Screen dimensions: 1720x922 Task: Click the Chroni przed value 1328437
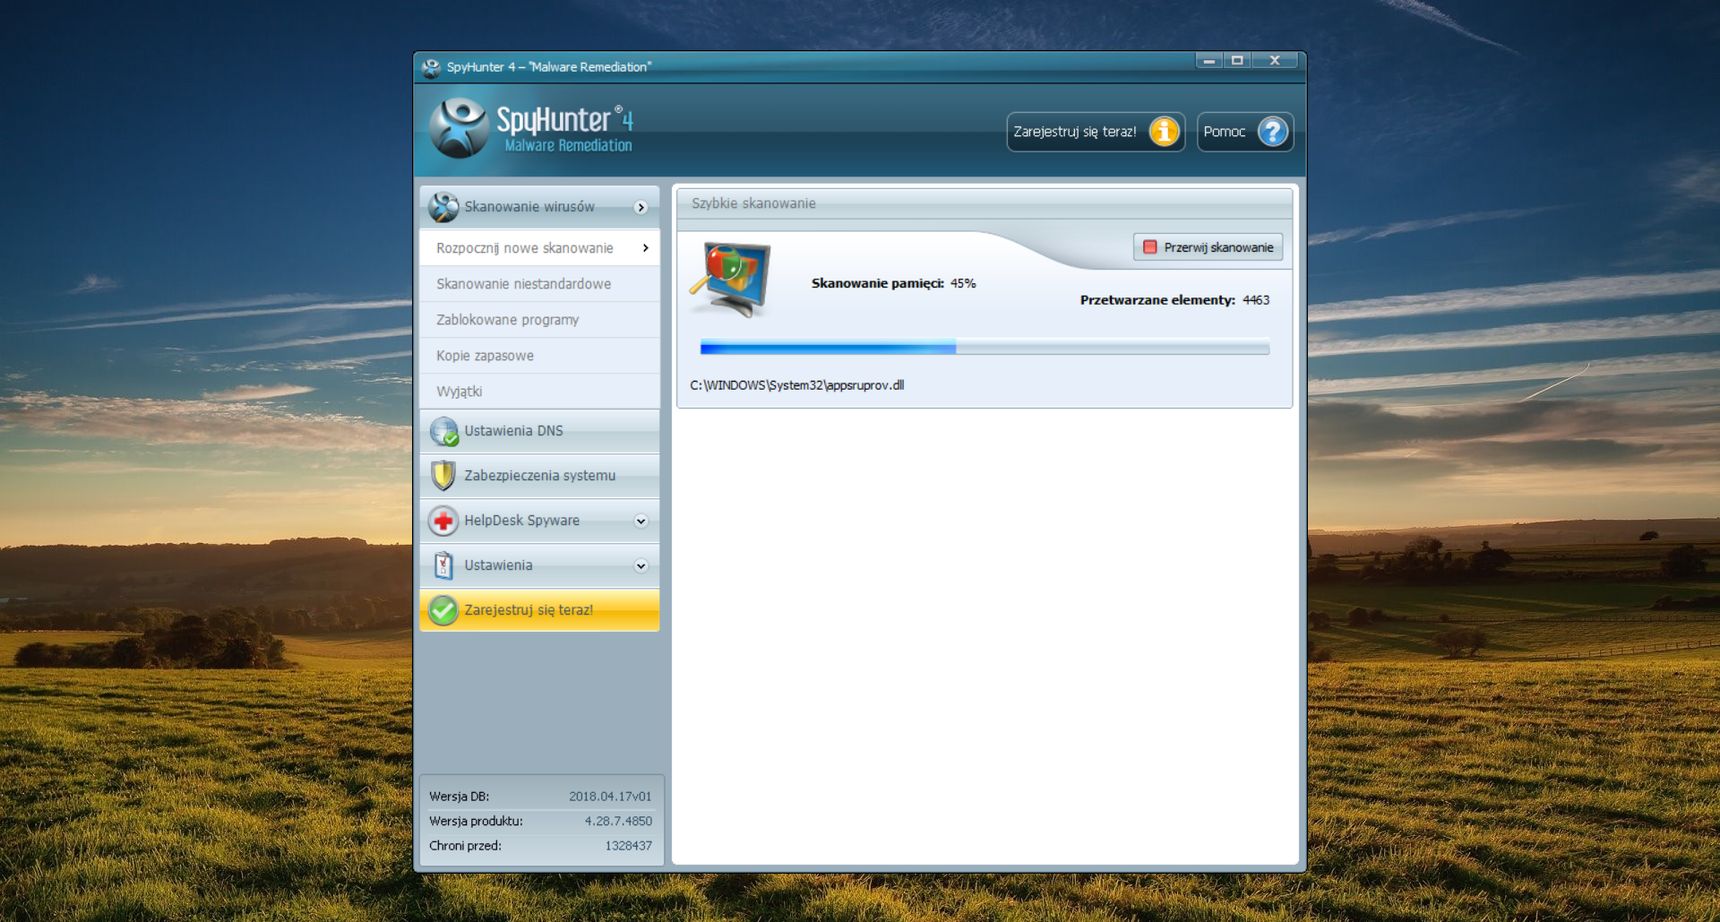[628, 846]
